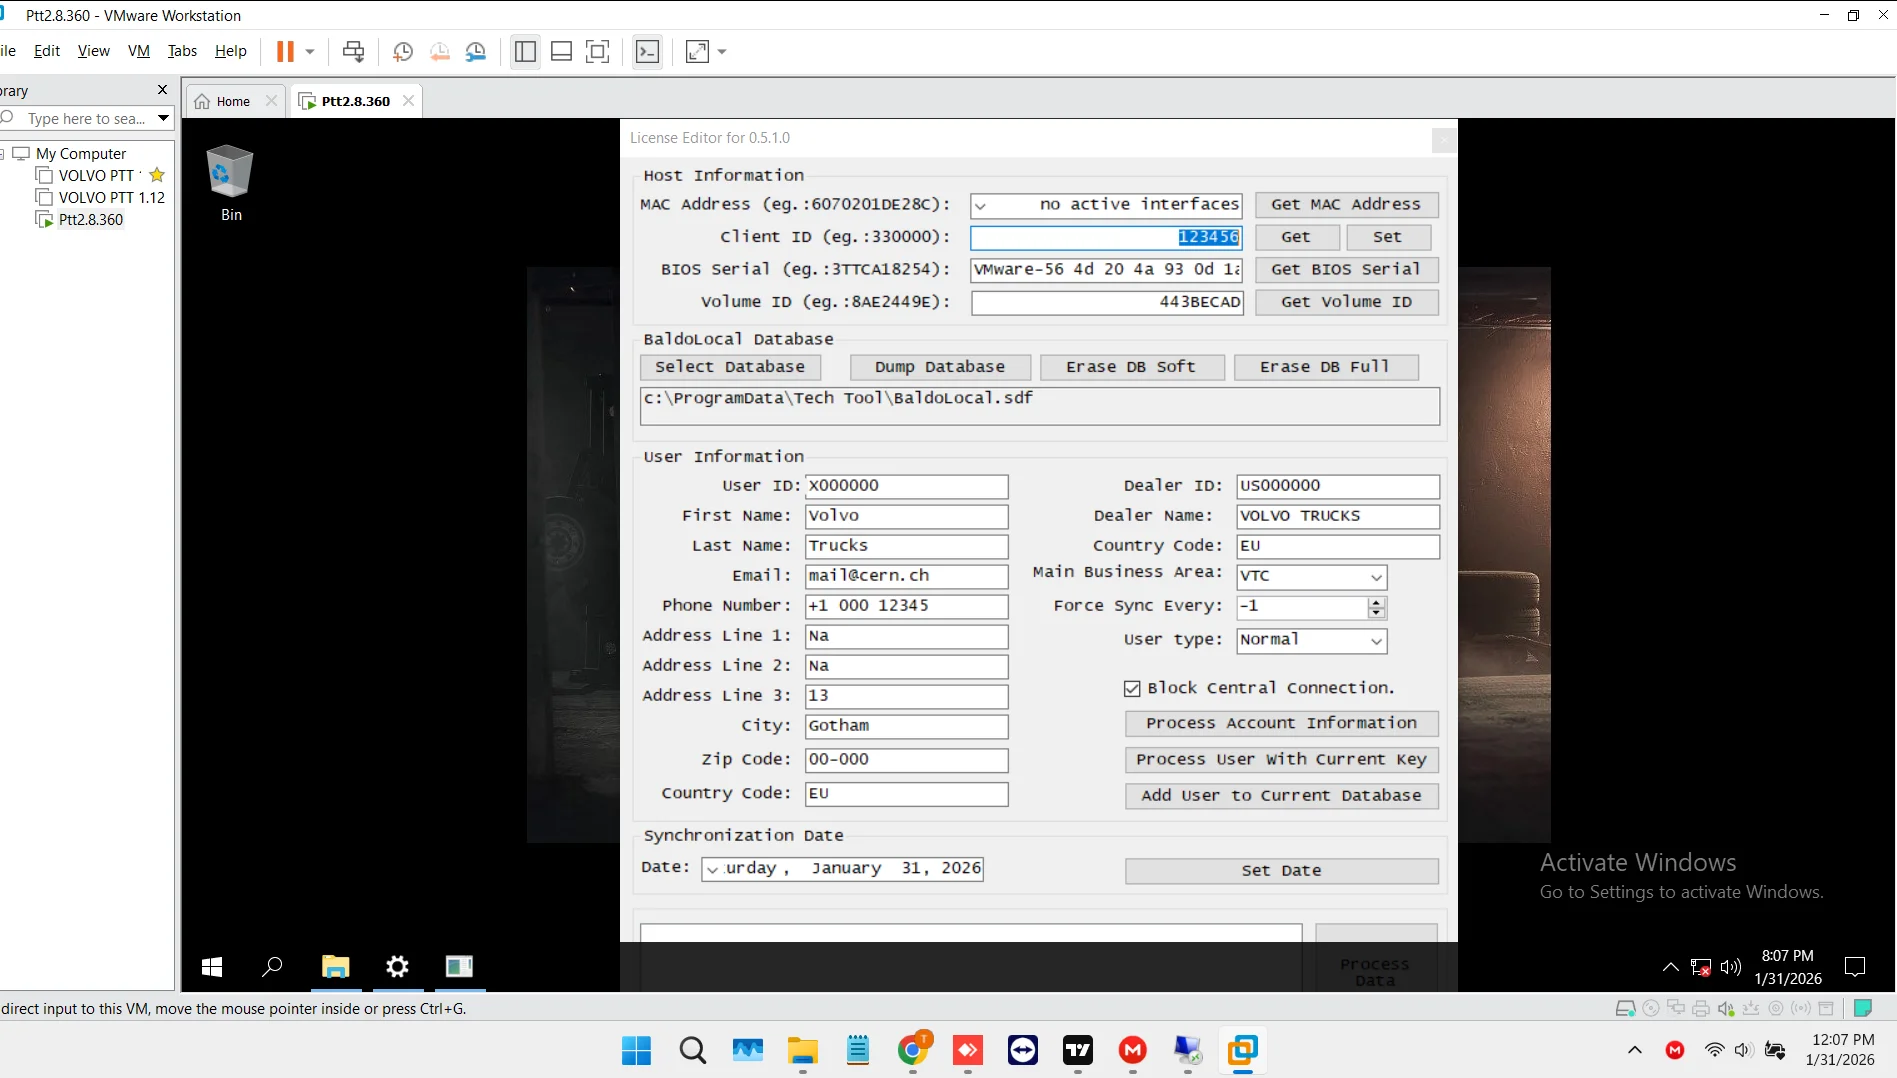Uncheck Block Central Connection

[1131, 688]
